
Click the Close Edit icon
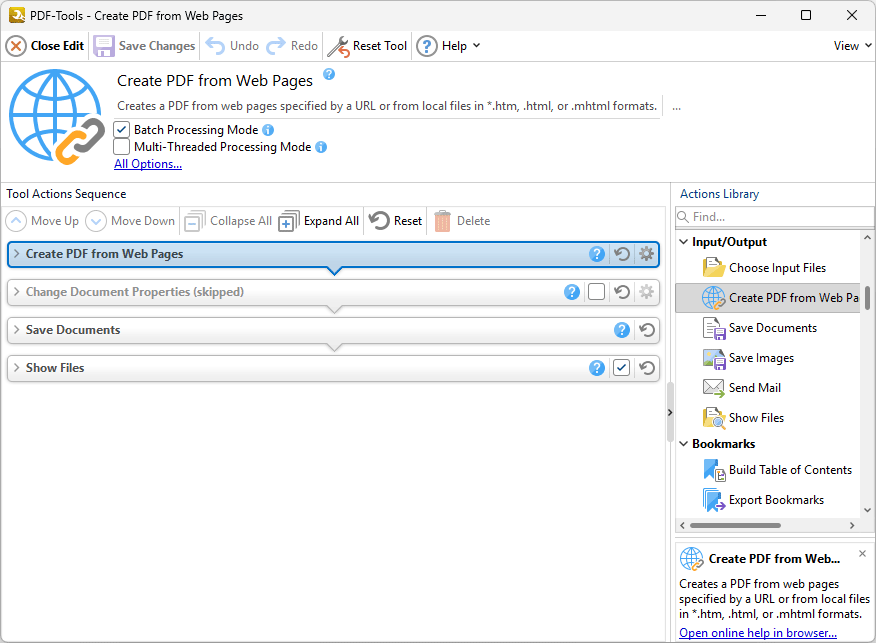(x=16, y=46)
